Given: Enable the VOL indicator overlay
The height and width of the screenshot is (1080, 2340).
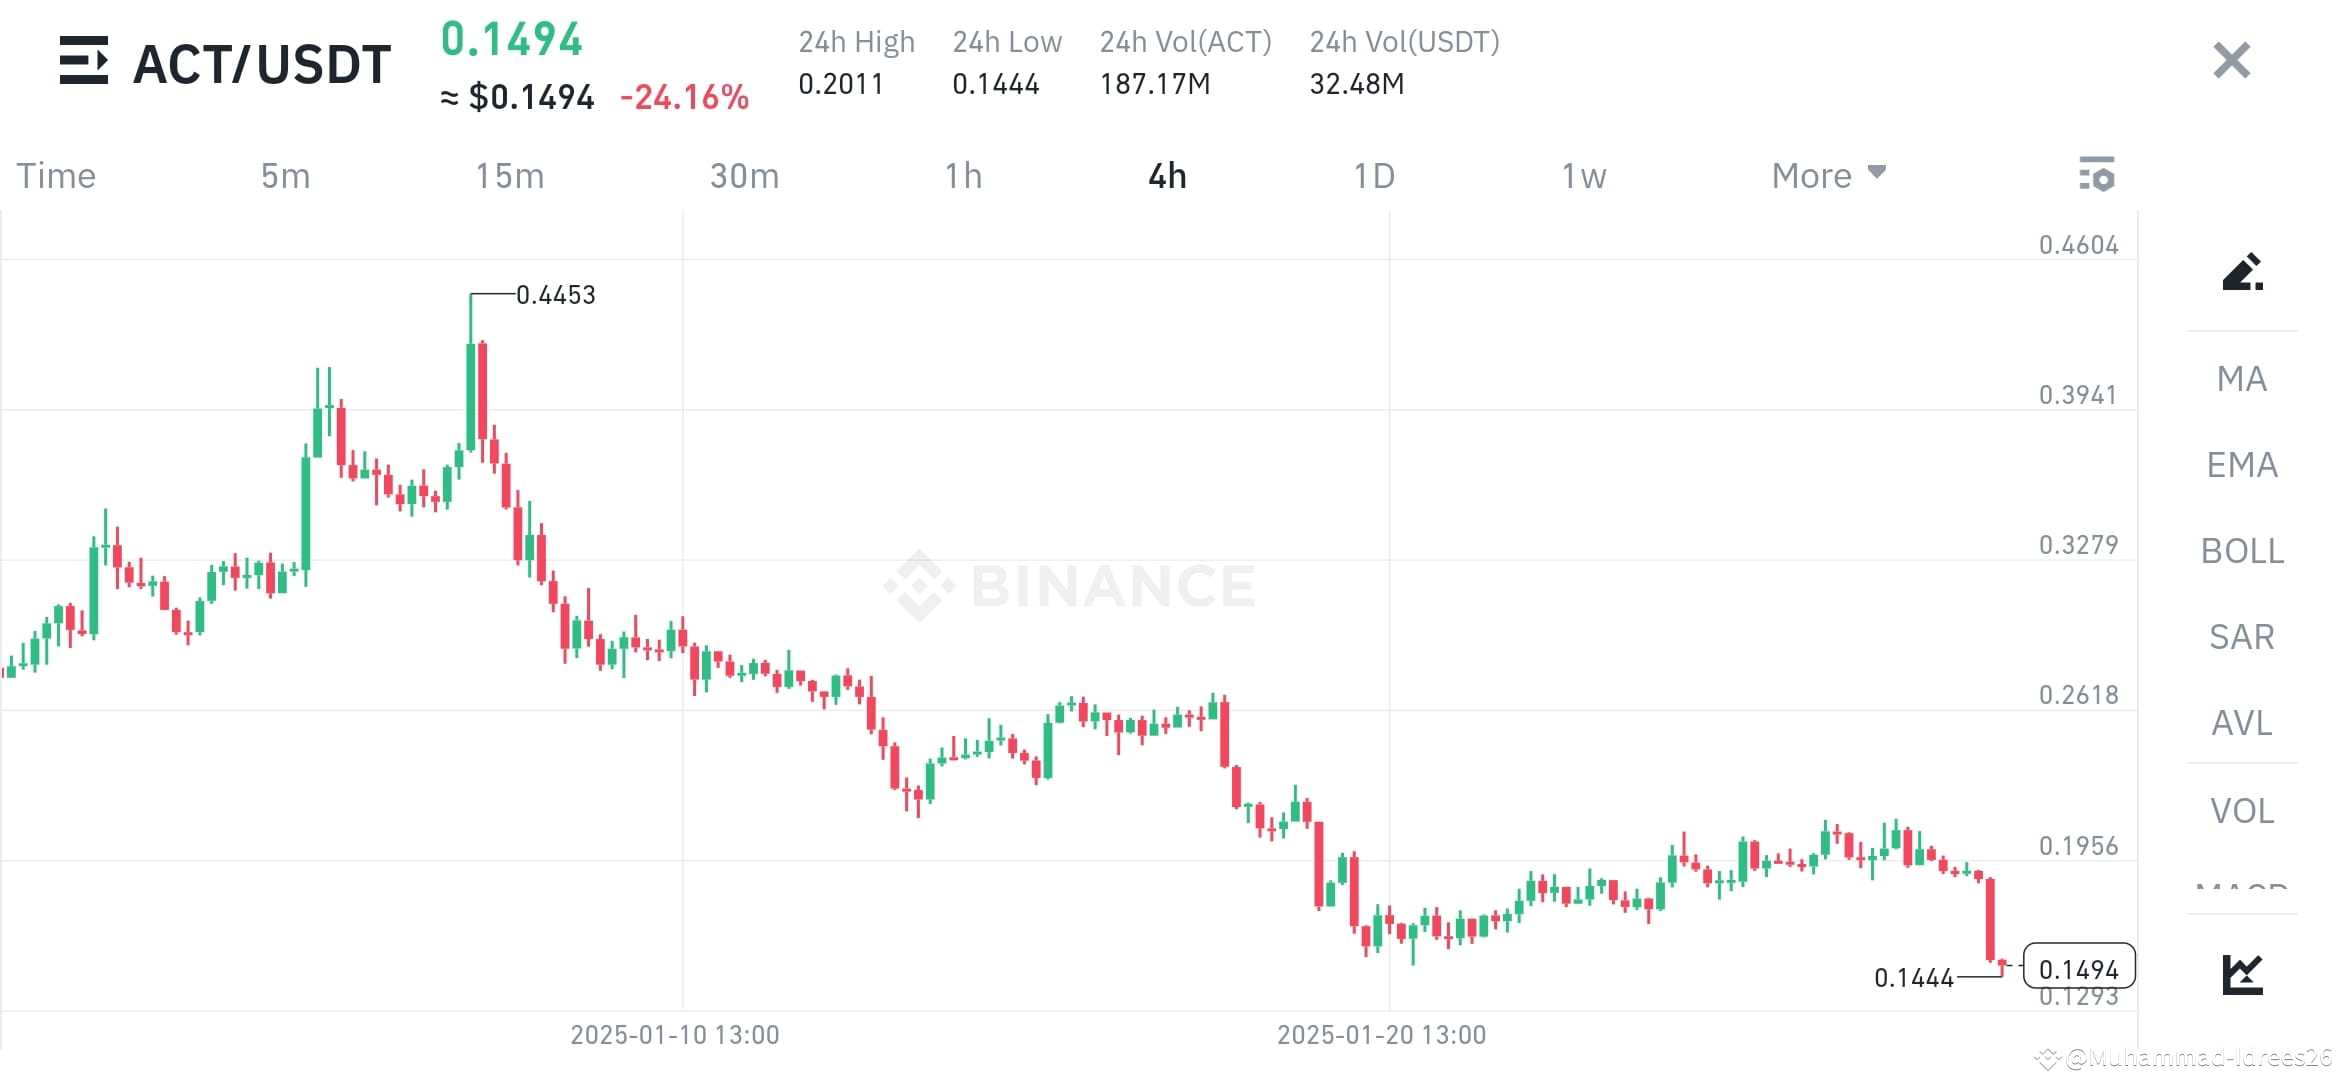Looking at the screenshot, I should (x=2242, y=811).
